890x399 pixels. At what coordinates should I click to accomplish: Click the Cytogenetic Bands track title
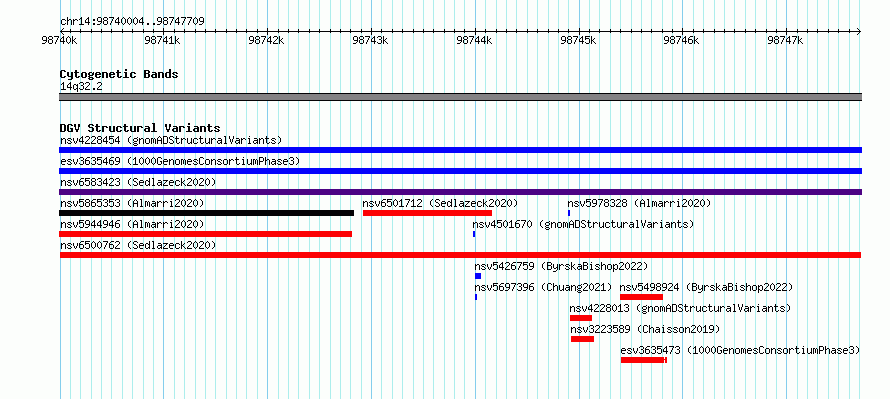[119, 74]
